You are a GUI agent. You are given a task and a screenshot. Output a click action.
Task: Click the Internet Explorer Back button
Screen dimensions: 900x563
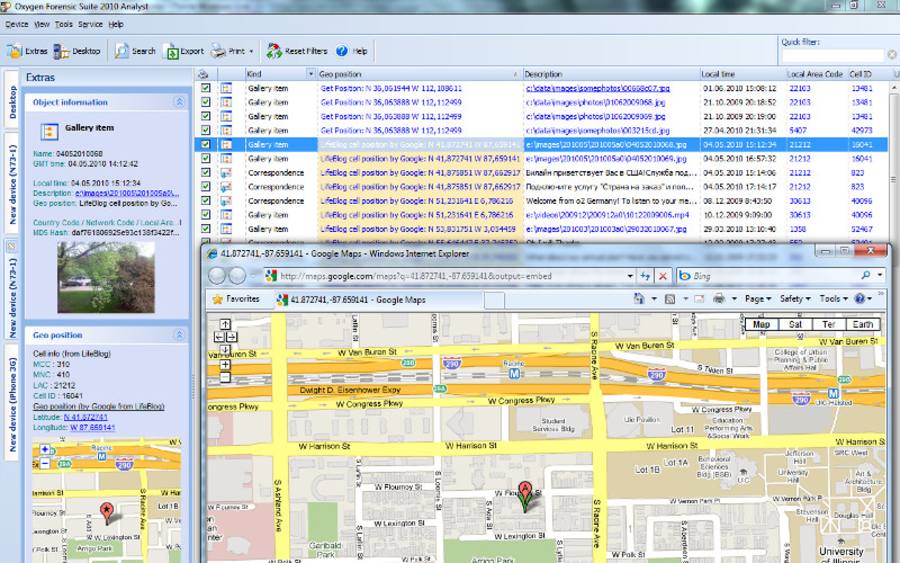(x=217, y=275)
